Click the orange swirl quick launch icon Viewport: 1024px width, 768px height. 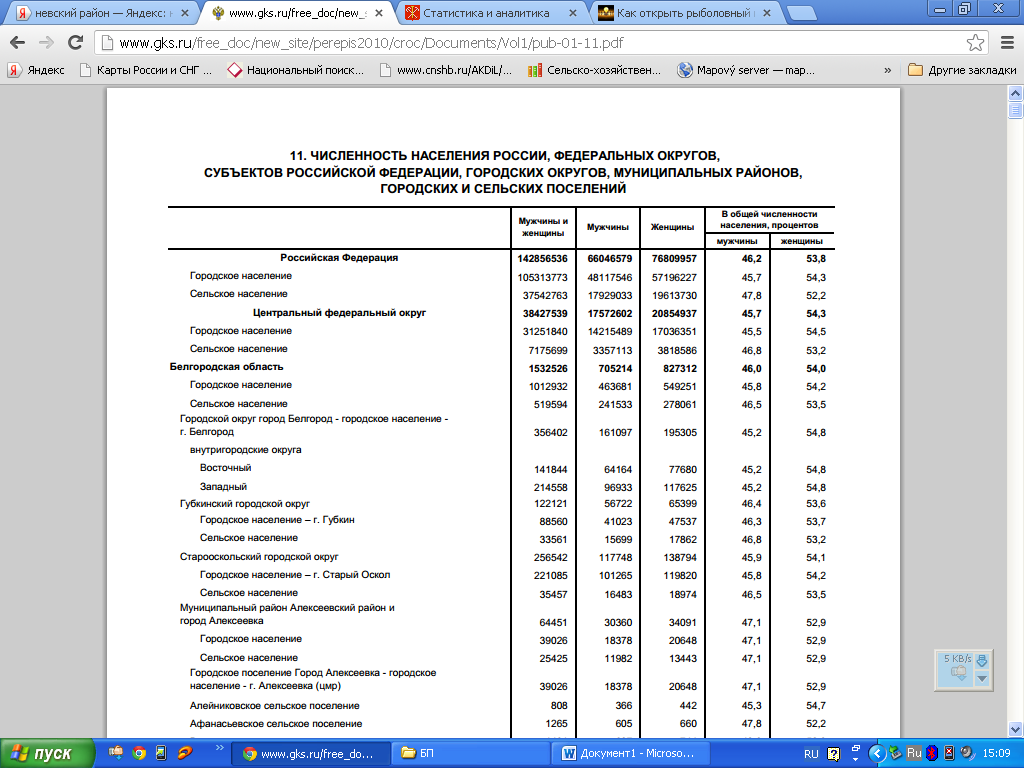[185, 752]
